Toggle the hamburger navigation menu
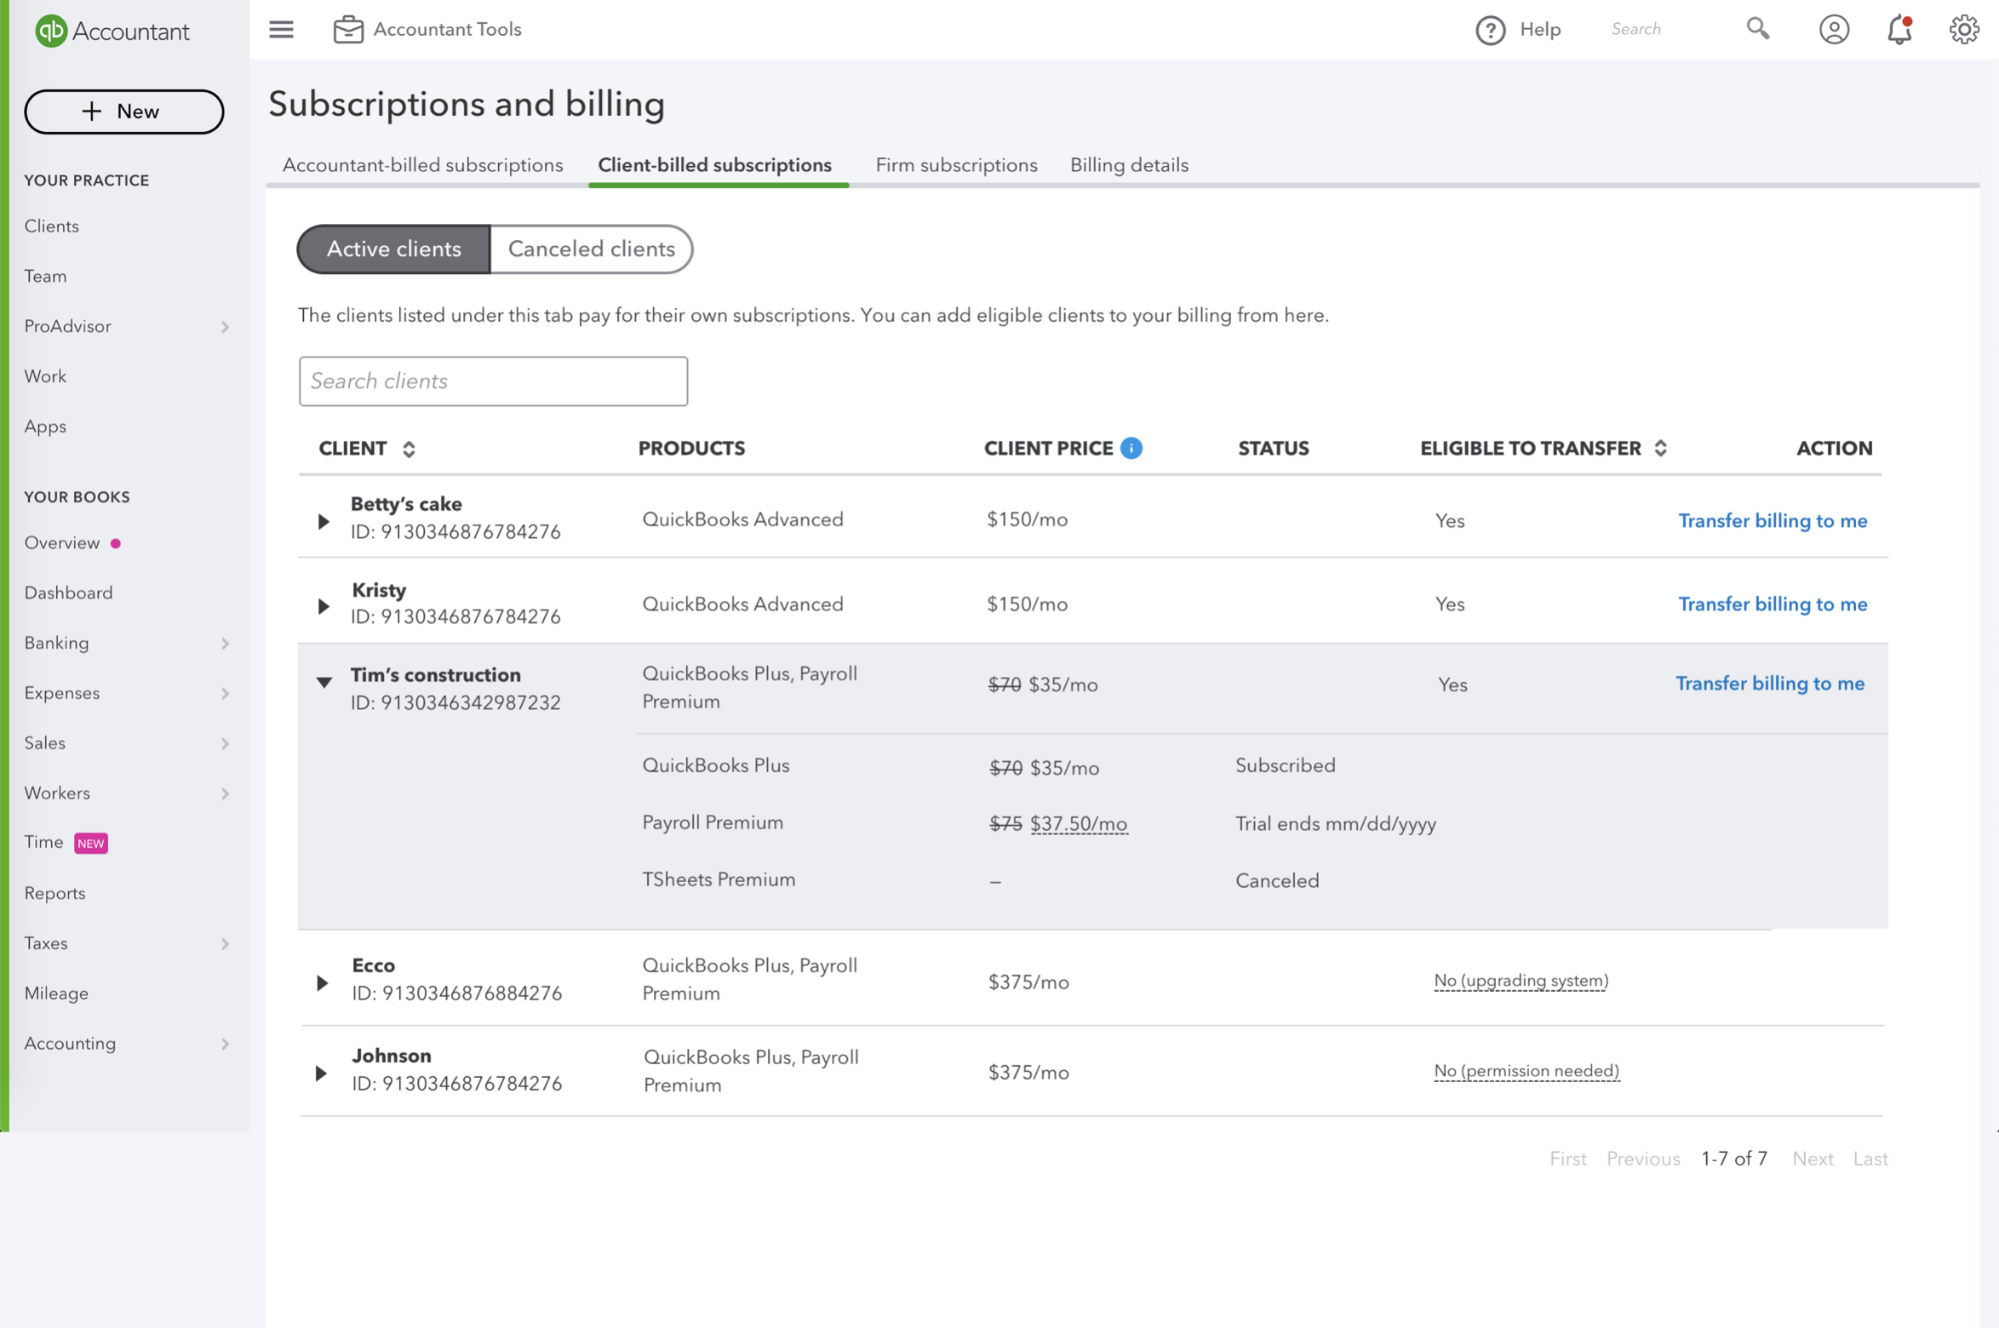Image resolution: width=1999 pixels, height=1329 pixels. click(x=282, y=30)
